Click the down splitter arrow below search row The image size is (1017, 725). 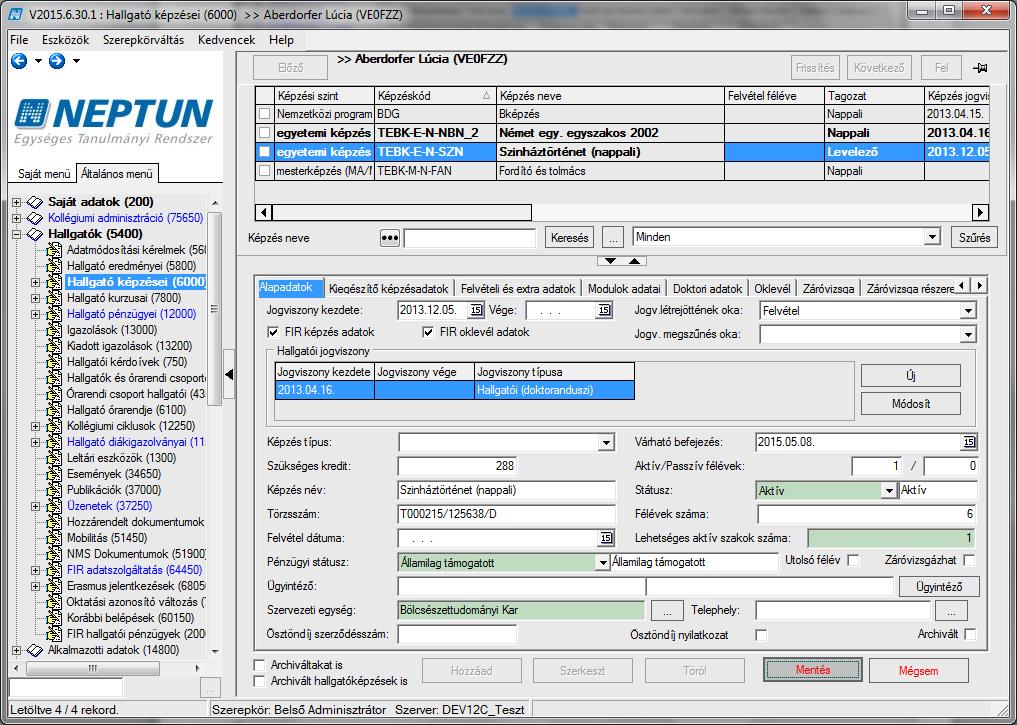click(x=610, y=261)
